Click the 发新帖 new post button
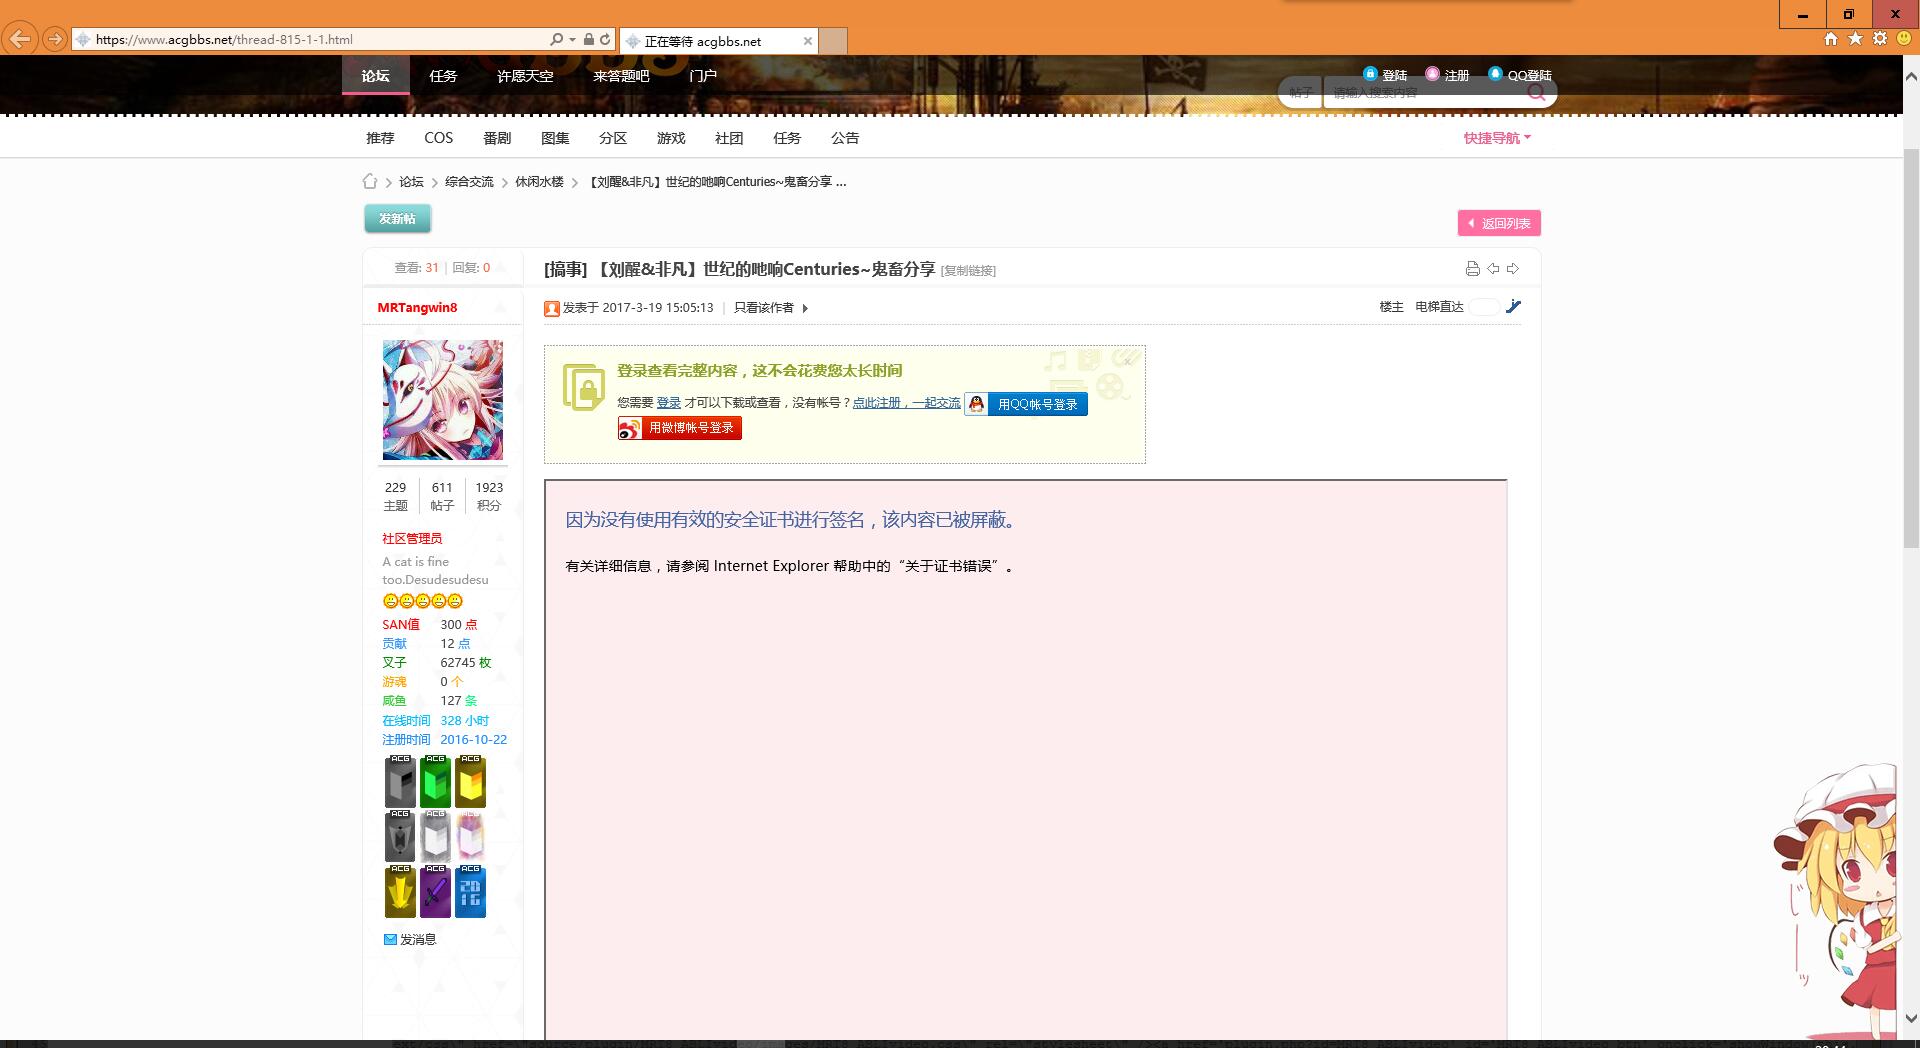Image resolution: width=1920 pixels, height=1048 pixels. (x=397, y=218)
